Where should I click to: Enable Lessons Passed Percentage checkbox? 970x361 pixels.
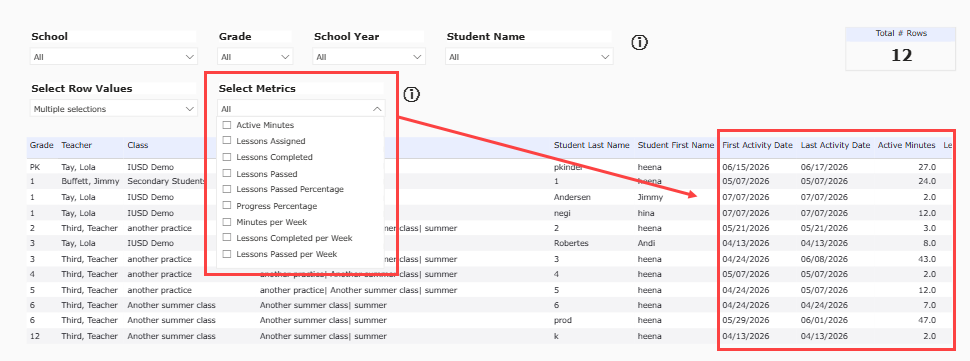226,189
